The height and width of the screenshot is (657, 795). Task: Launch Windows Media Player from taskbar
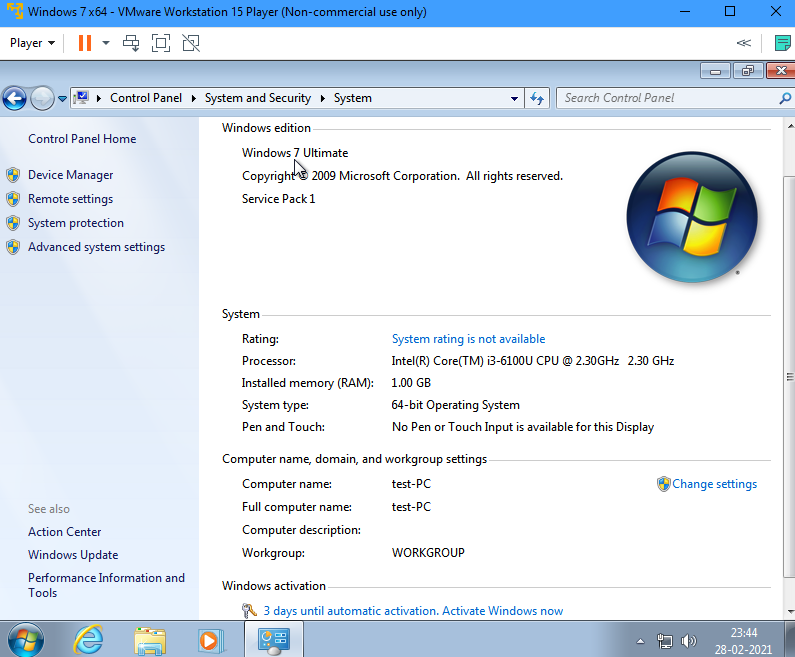click(x=211, y=640)
